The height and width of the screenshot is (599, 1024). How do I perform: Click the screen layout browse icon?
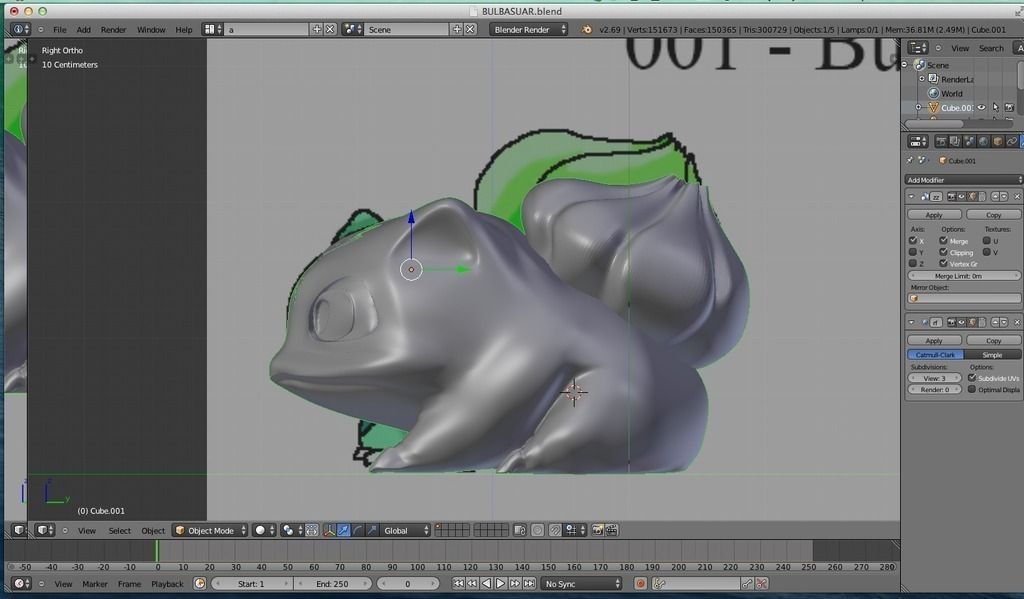pos(212,29)
